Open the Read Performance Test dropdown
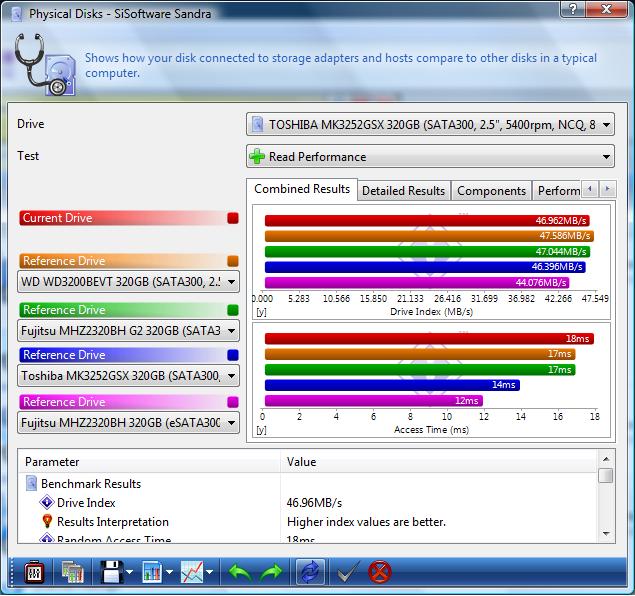The image size is (635, 596). point(430,156)
